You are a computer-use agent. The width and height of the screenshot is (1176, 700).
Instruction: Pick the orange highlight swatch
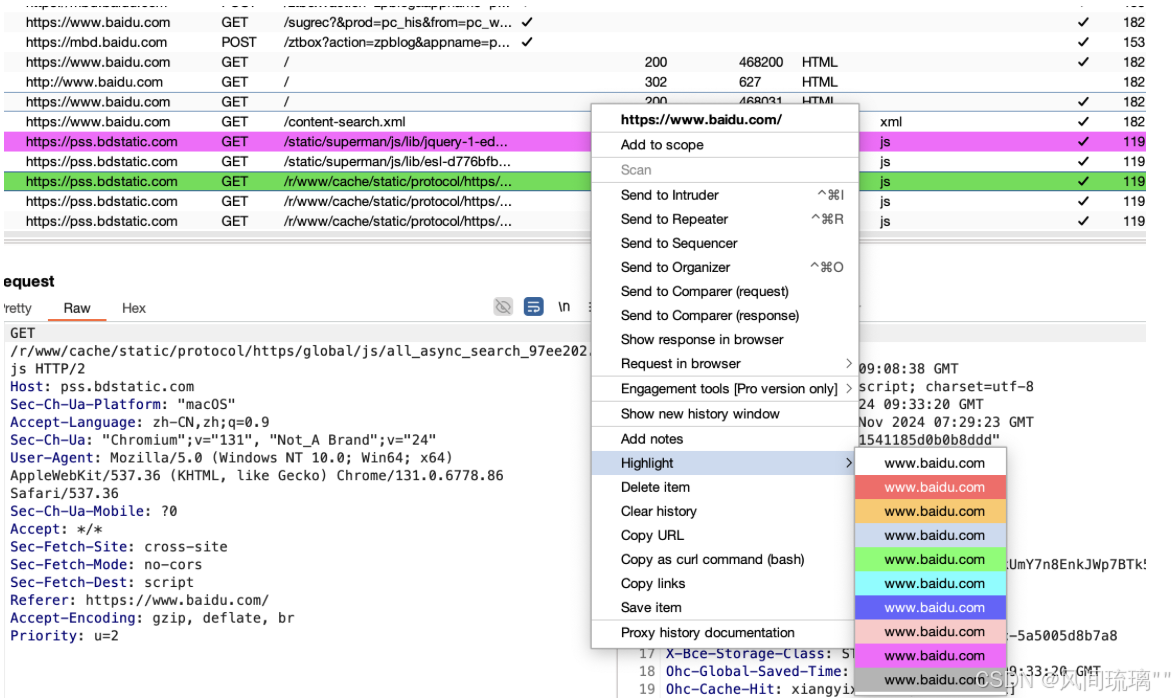(x=930, y=511)
